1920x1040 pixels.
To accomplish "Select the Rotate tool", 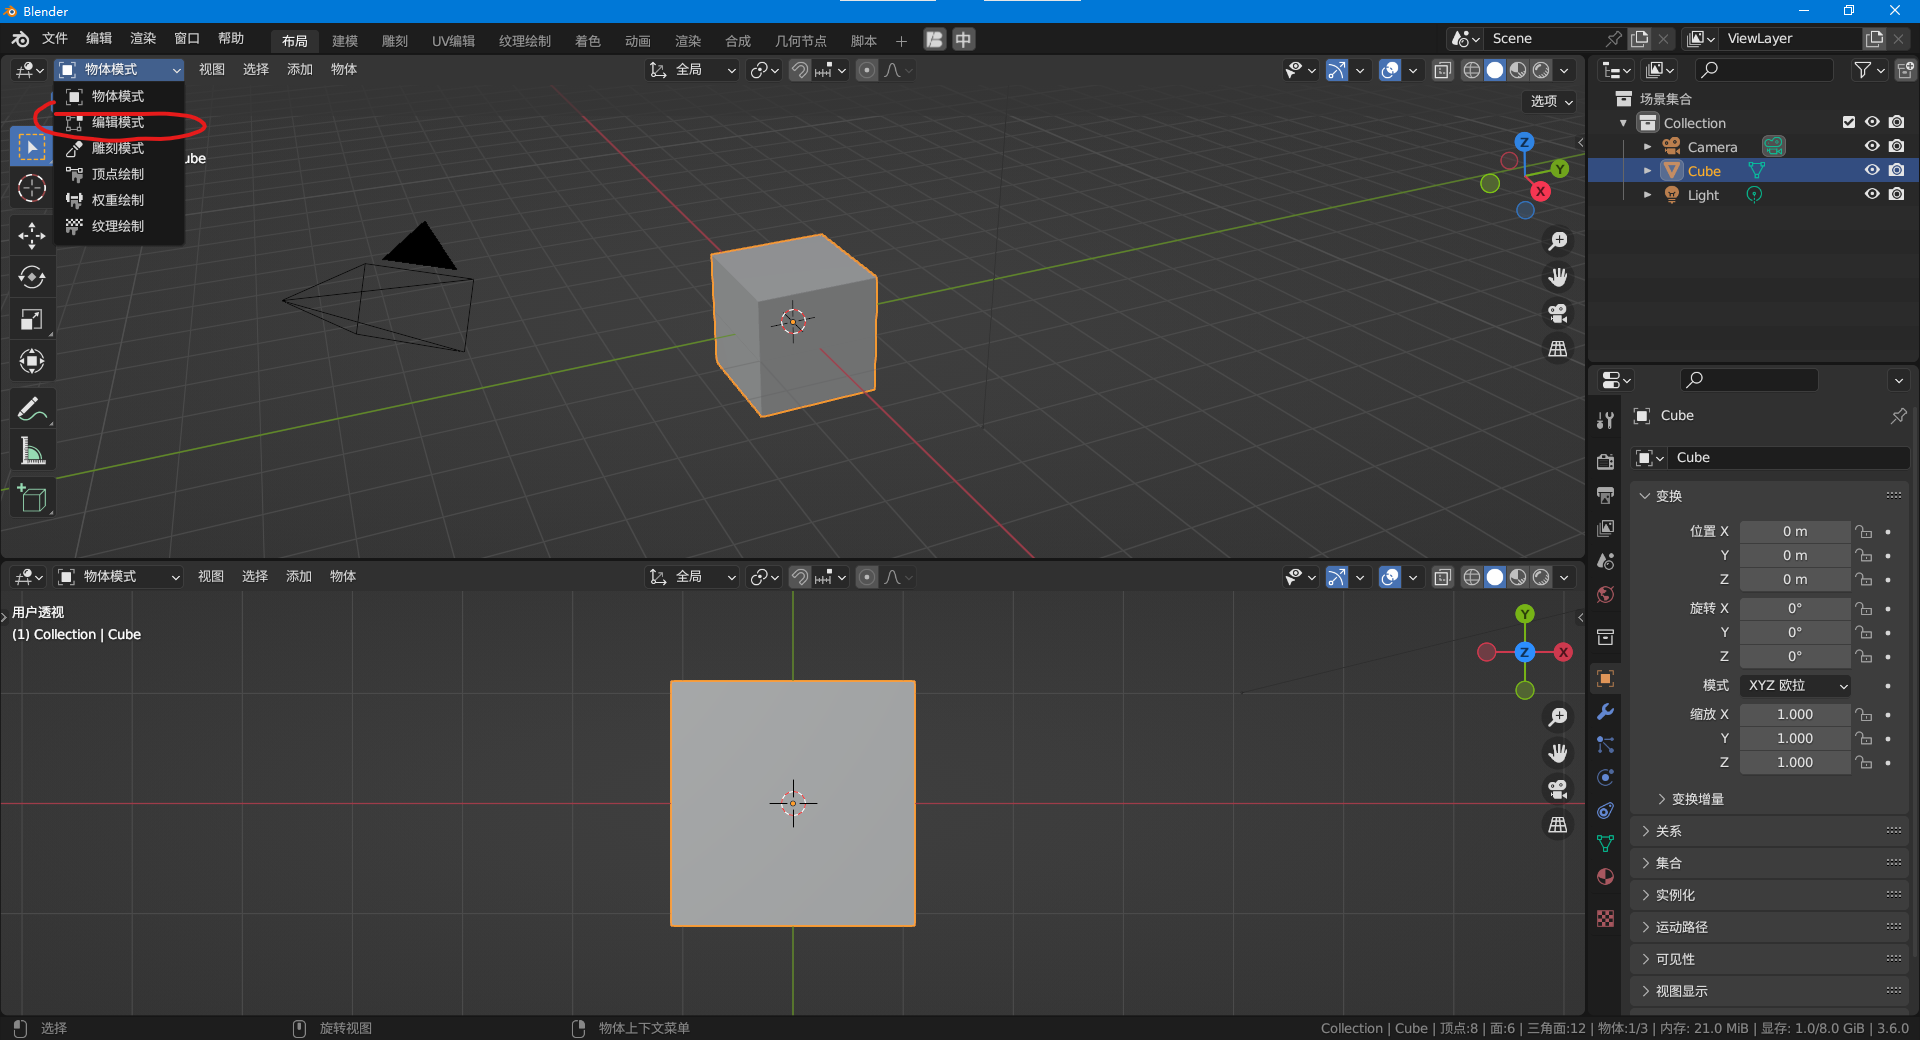I will click(x=32, y=277).
